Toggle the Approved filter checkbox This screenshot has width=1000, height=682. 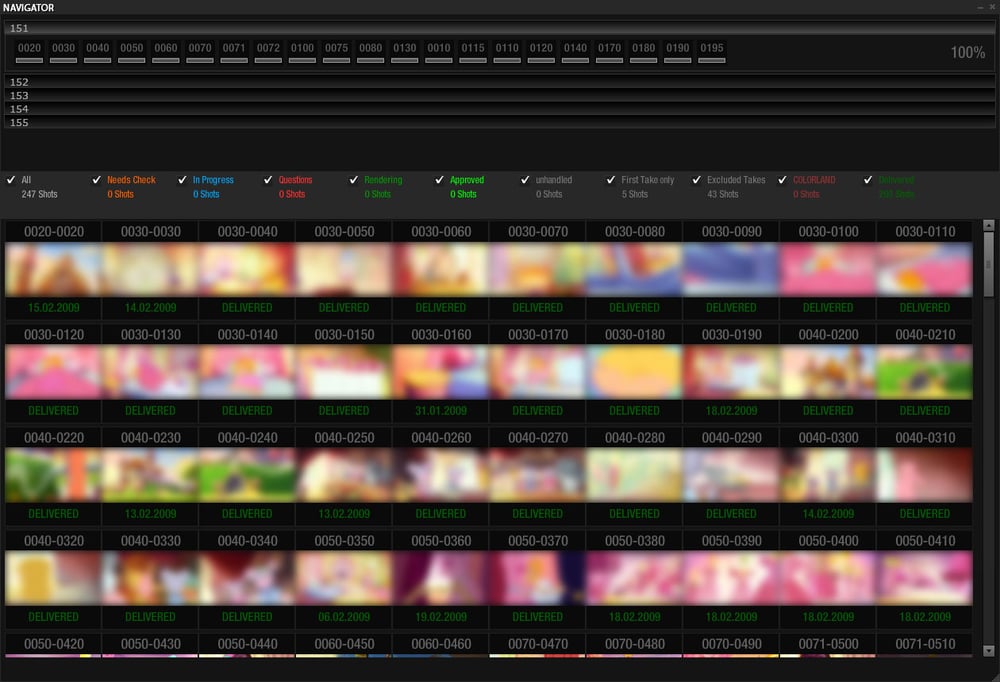click(439, 180)
